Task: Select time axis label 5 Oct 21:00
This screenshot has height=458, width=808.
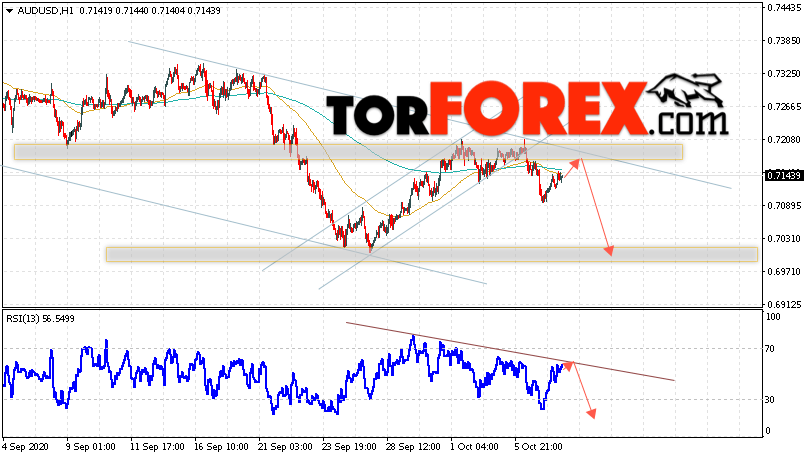Action: tap(538, 447)
